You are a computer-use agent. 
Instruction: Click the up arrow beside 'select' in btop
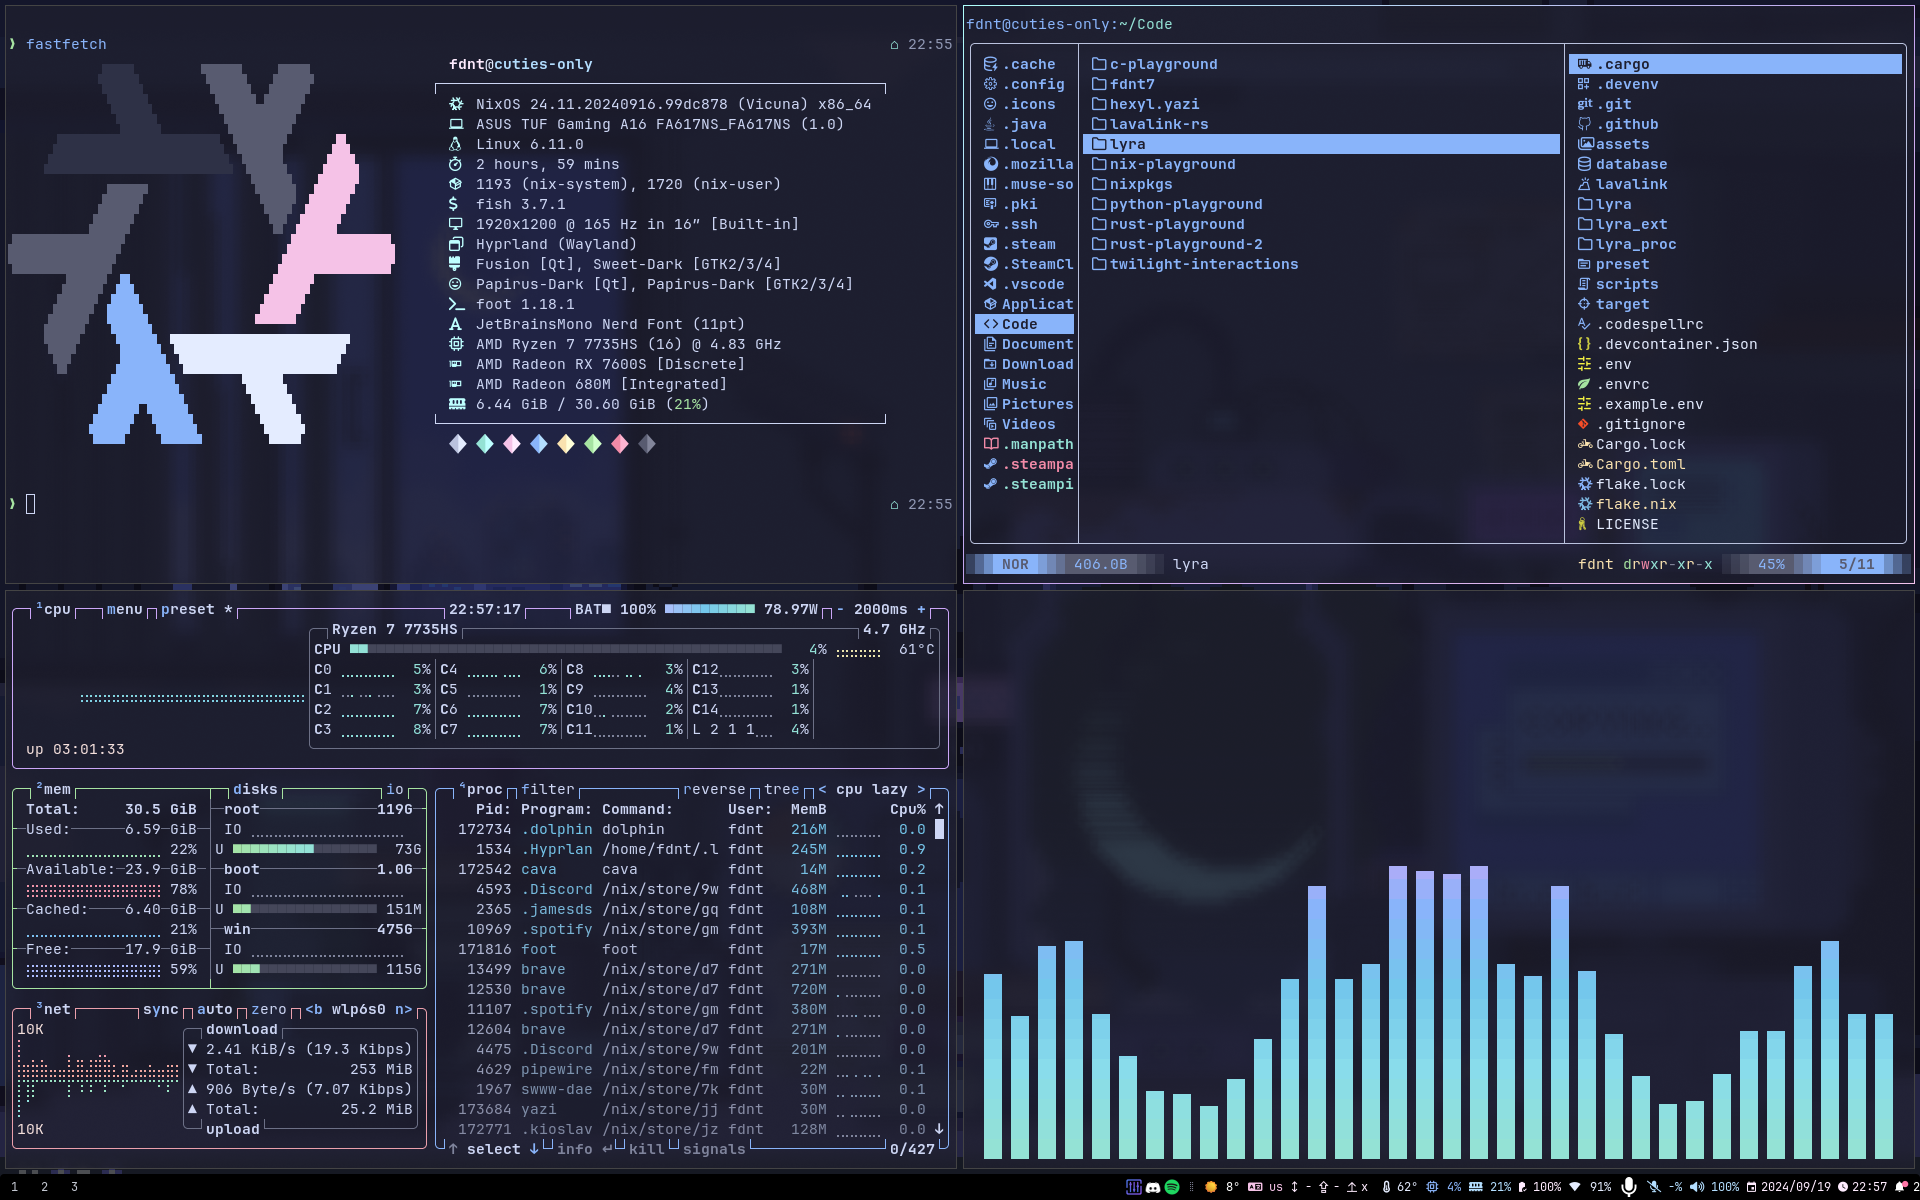(453, 1149)
